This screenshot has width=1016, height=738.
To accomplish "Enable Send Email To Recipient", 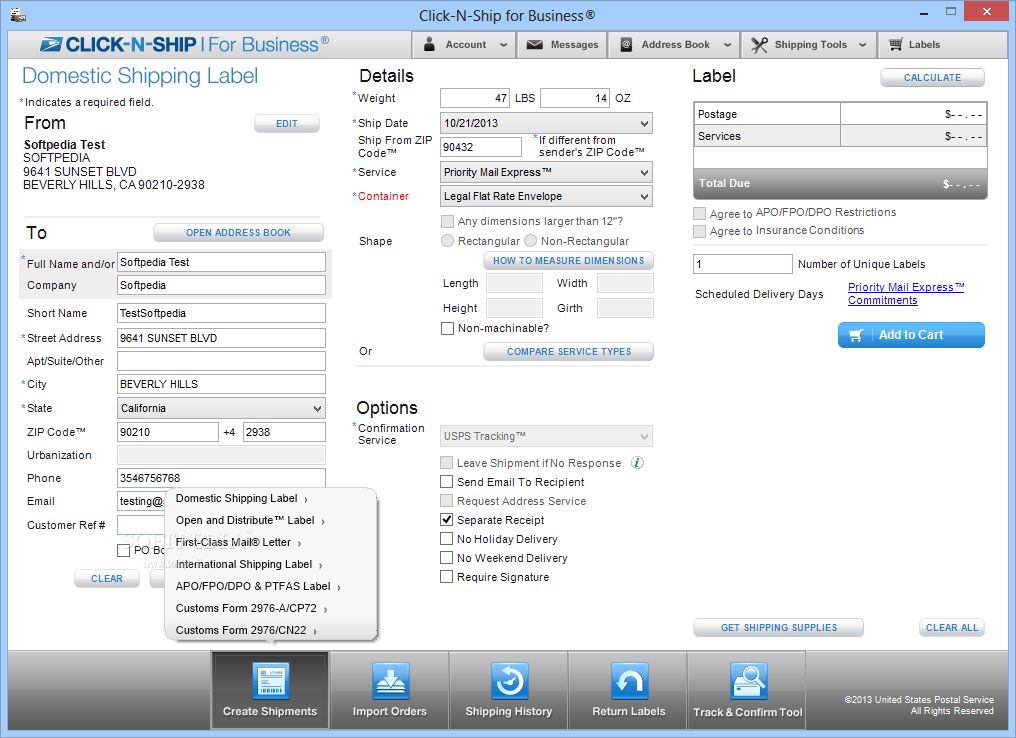I will click(446, 481).
